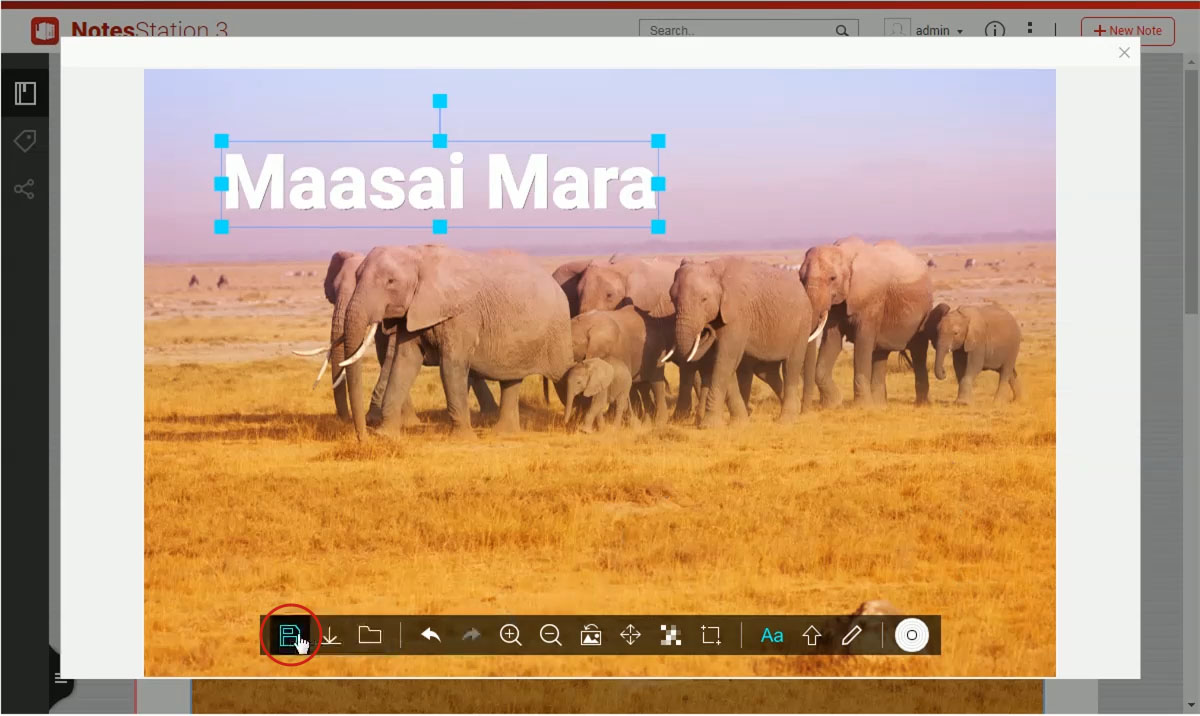Viewport: 1200px width, 716px height.
Task: Click the Download arrow icon
Action: tap(330, 635)
